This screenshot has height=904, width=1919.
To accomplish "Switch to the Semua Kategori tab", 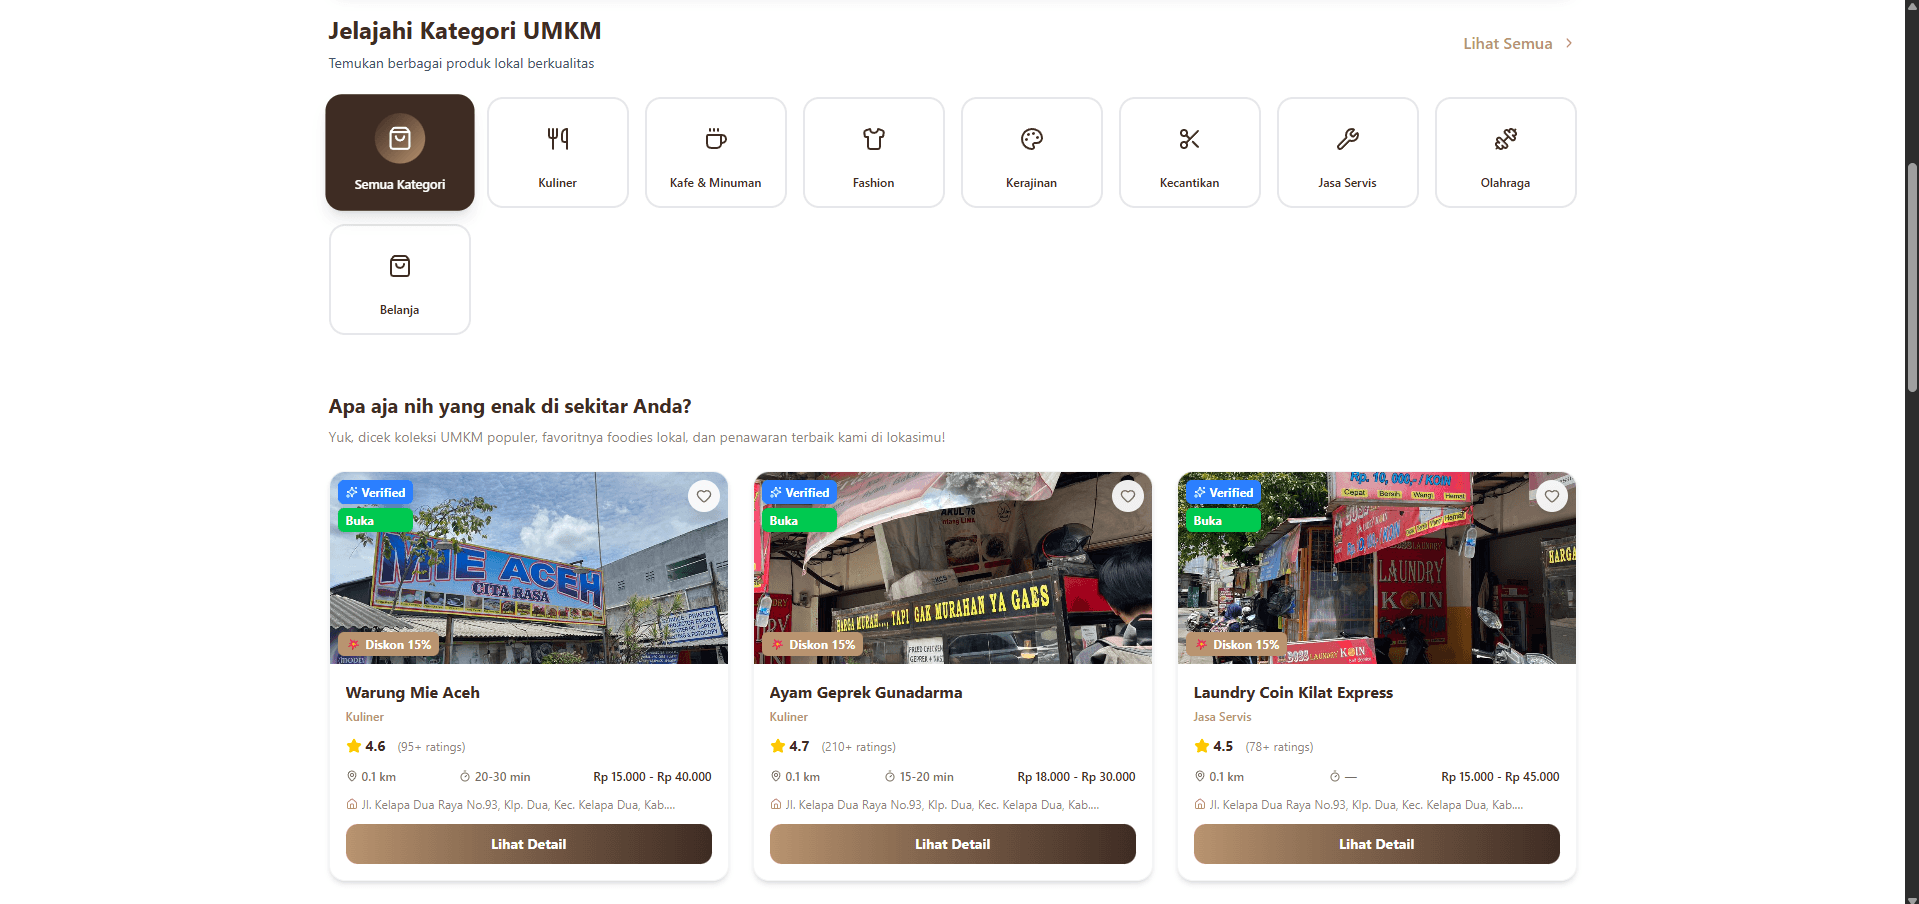I will 399,152.
